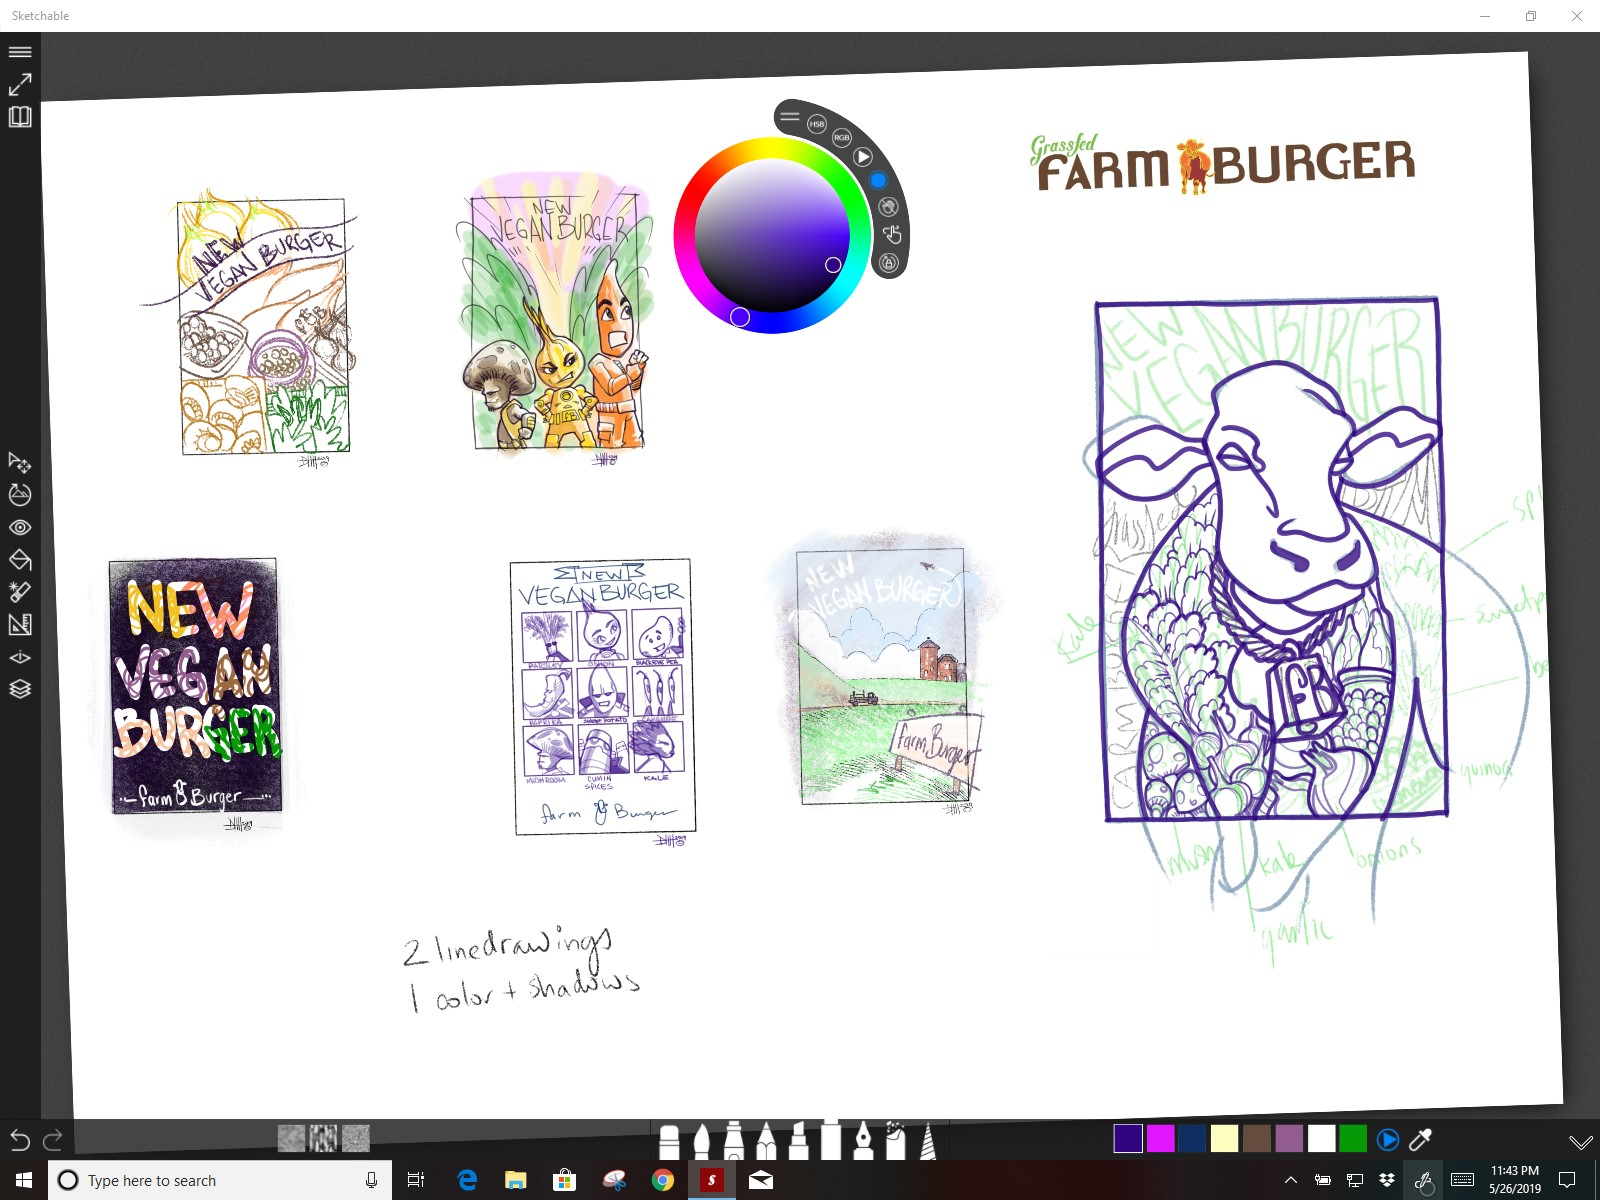This screenshot has height=1200, width=1600.
Task: Activate the eyedropper color picker
Action: tap(1420, 1139)
